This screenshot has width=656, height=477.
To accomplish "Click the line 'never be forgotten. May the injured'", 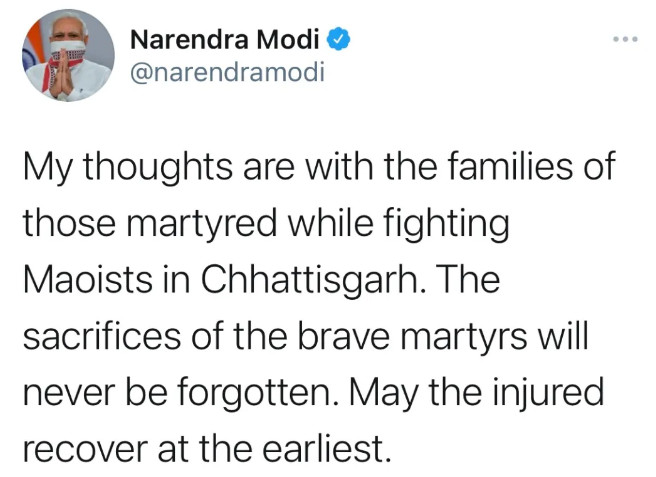I will pos(313,392).
